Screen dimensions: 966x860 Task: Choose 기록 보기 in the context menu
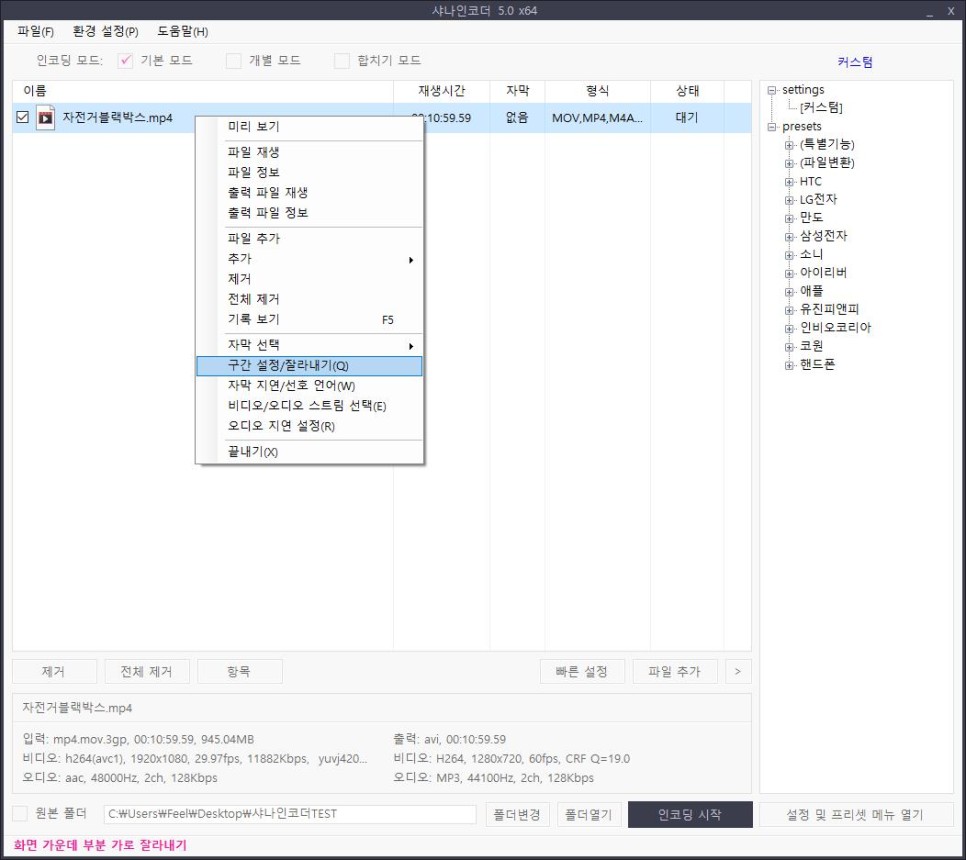pos(310,320)
